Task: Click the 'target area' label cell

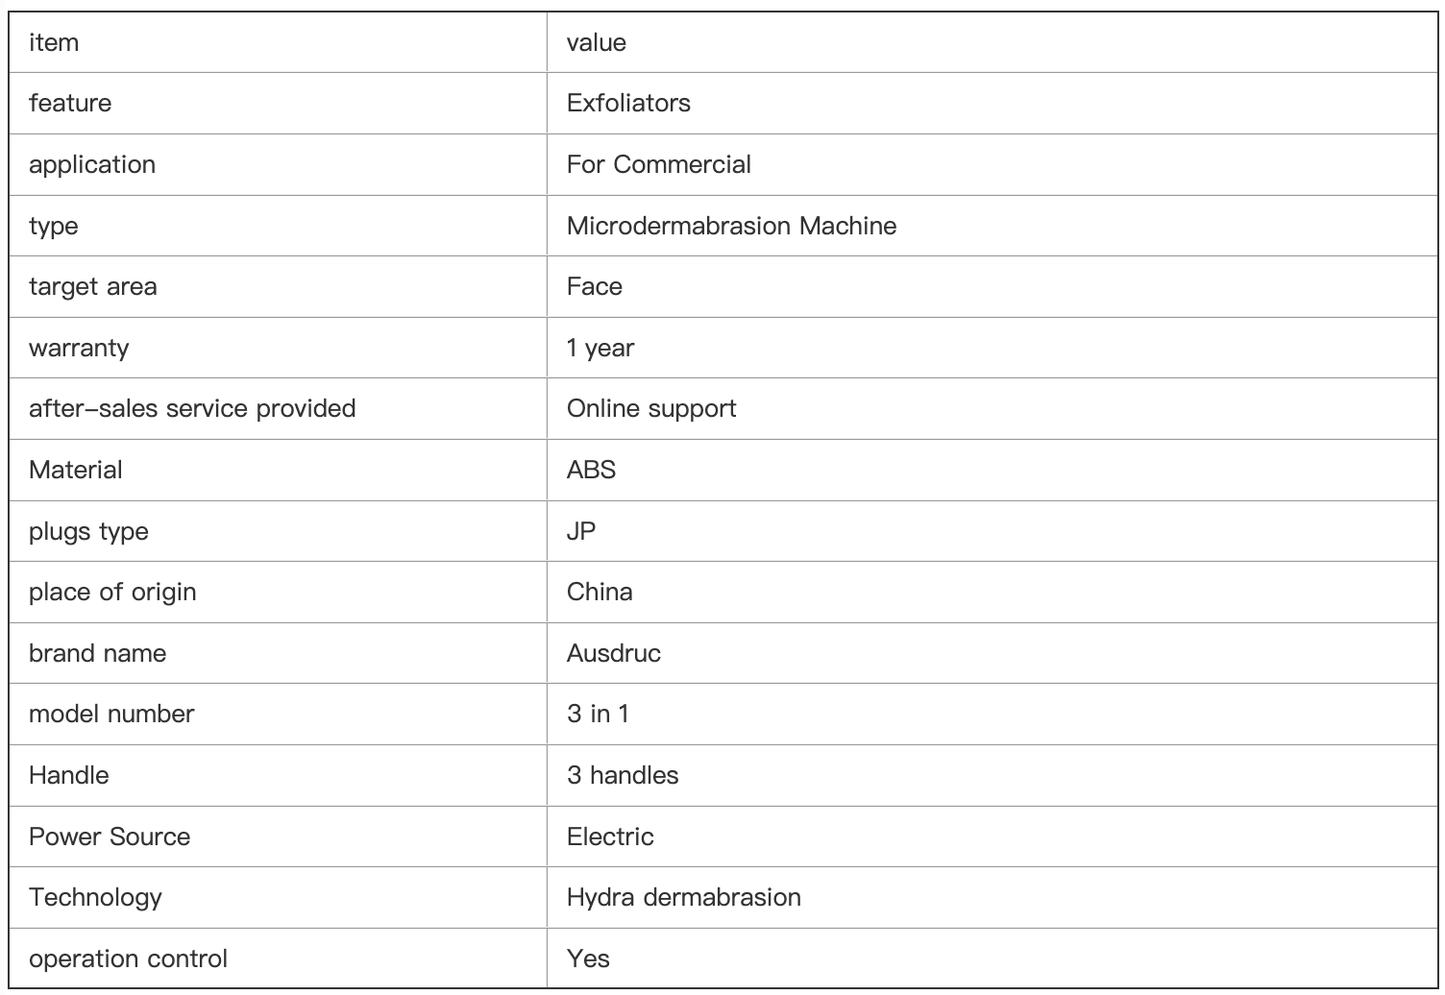Action: pyautogui.click(x=278, y=287)
